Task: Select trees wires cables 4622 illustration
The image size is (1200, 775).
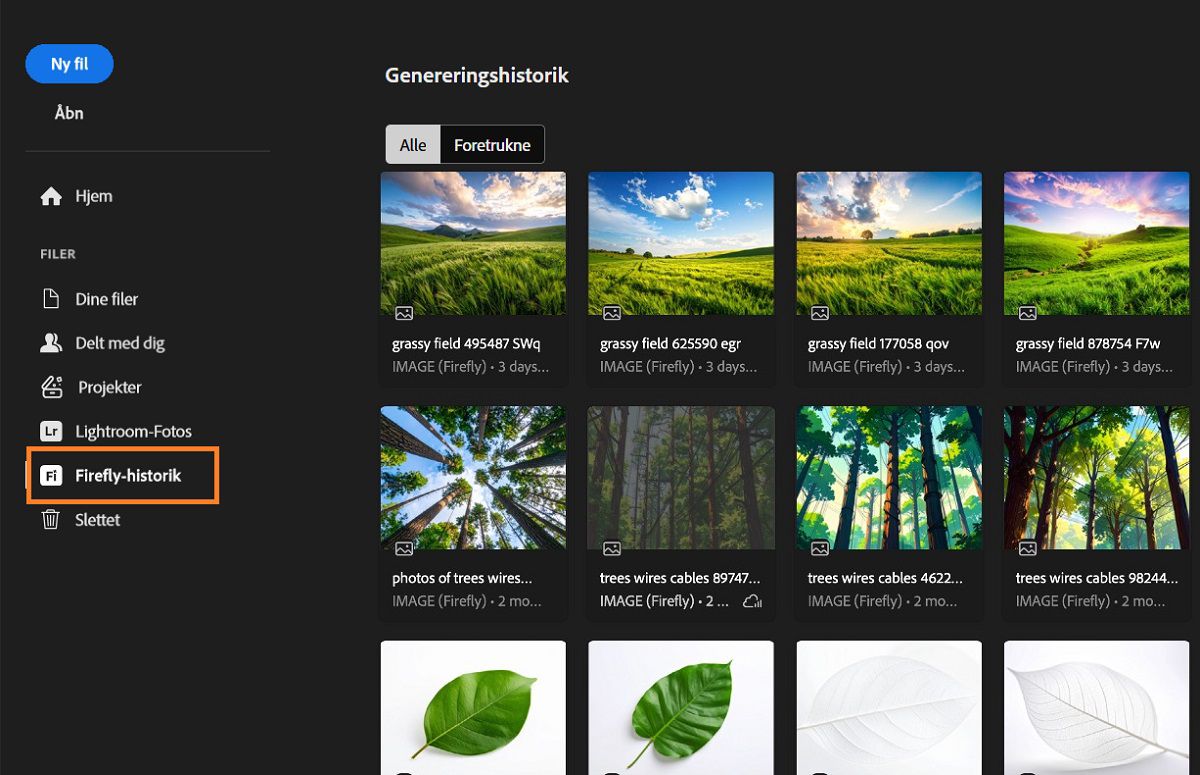Action: tap(889, 477)
